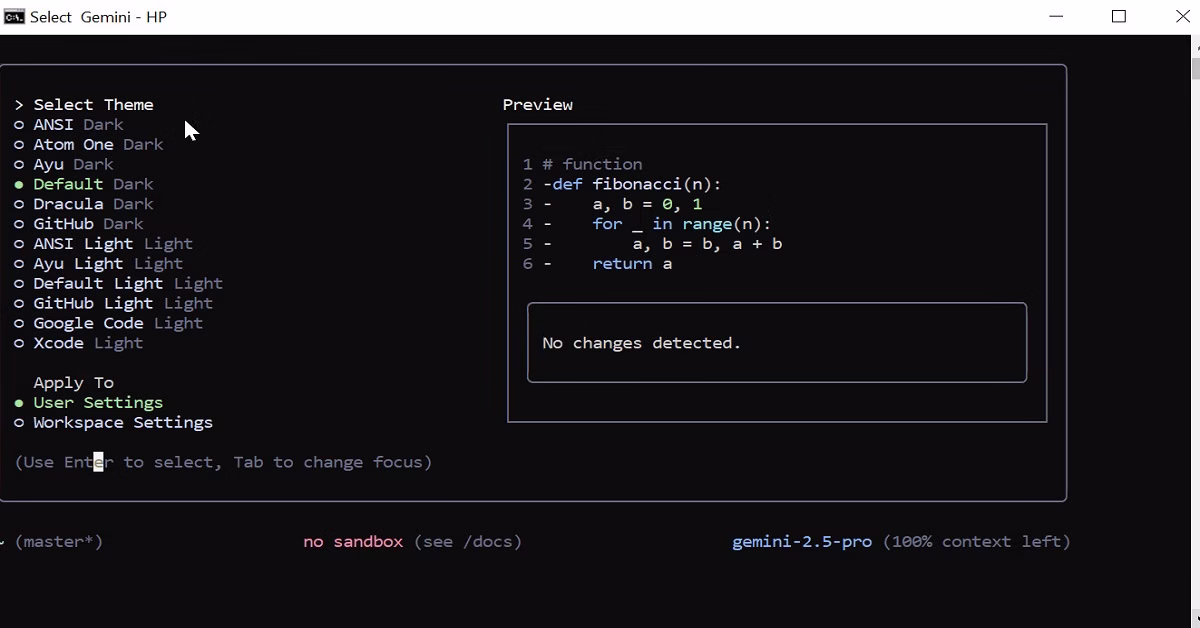This screenshot has width=1200, height=628.
Task: Click the command prompt icon in title bar
Action: 14,17
